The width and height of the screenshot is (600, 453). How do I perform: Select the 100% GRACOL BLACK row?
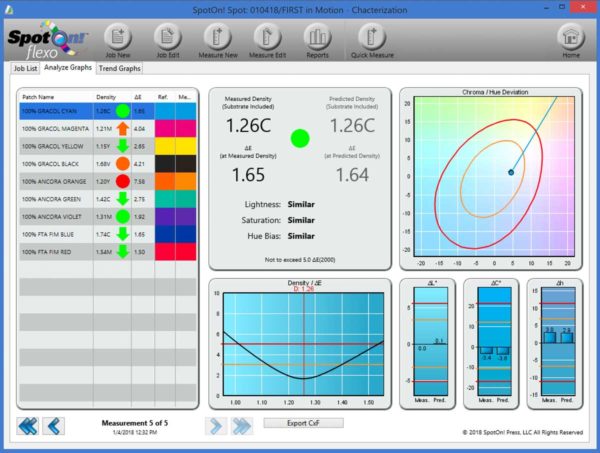click(108, 164)
